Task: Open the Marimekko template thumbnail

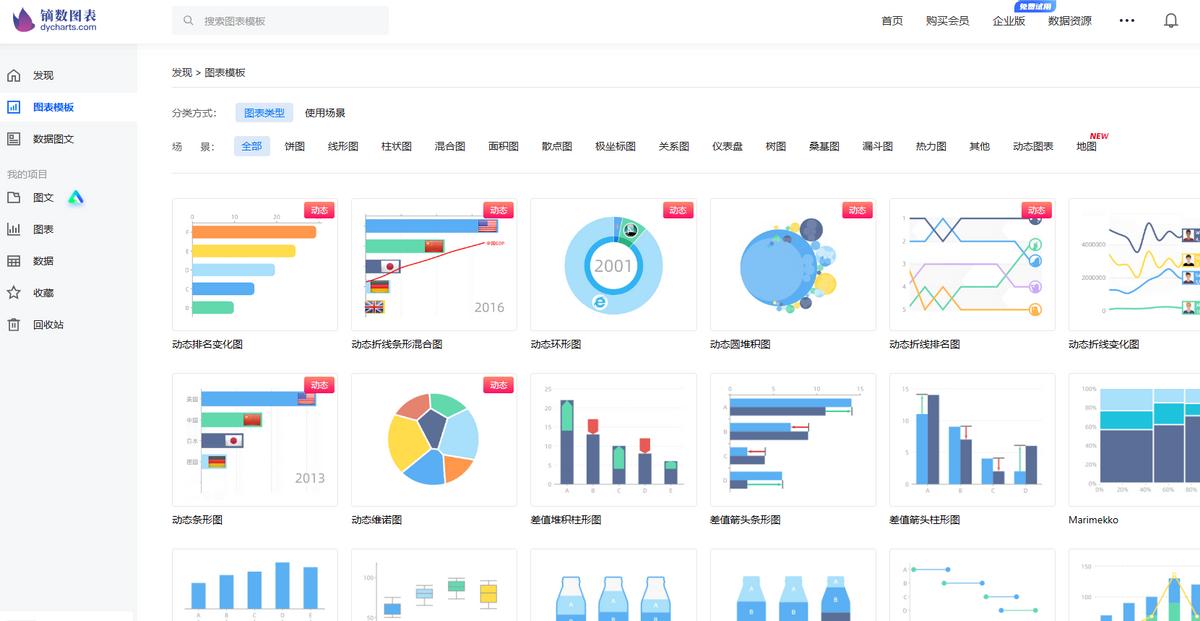Action: point(1134,440)
